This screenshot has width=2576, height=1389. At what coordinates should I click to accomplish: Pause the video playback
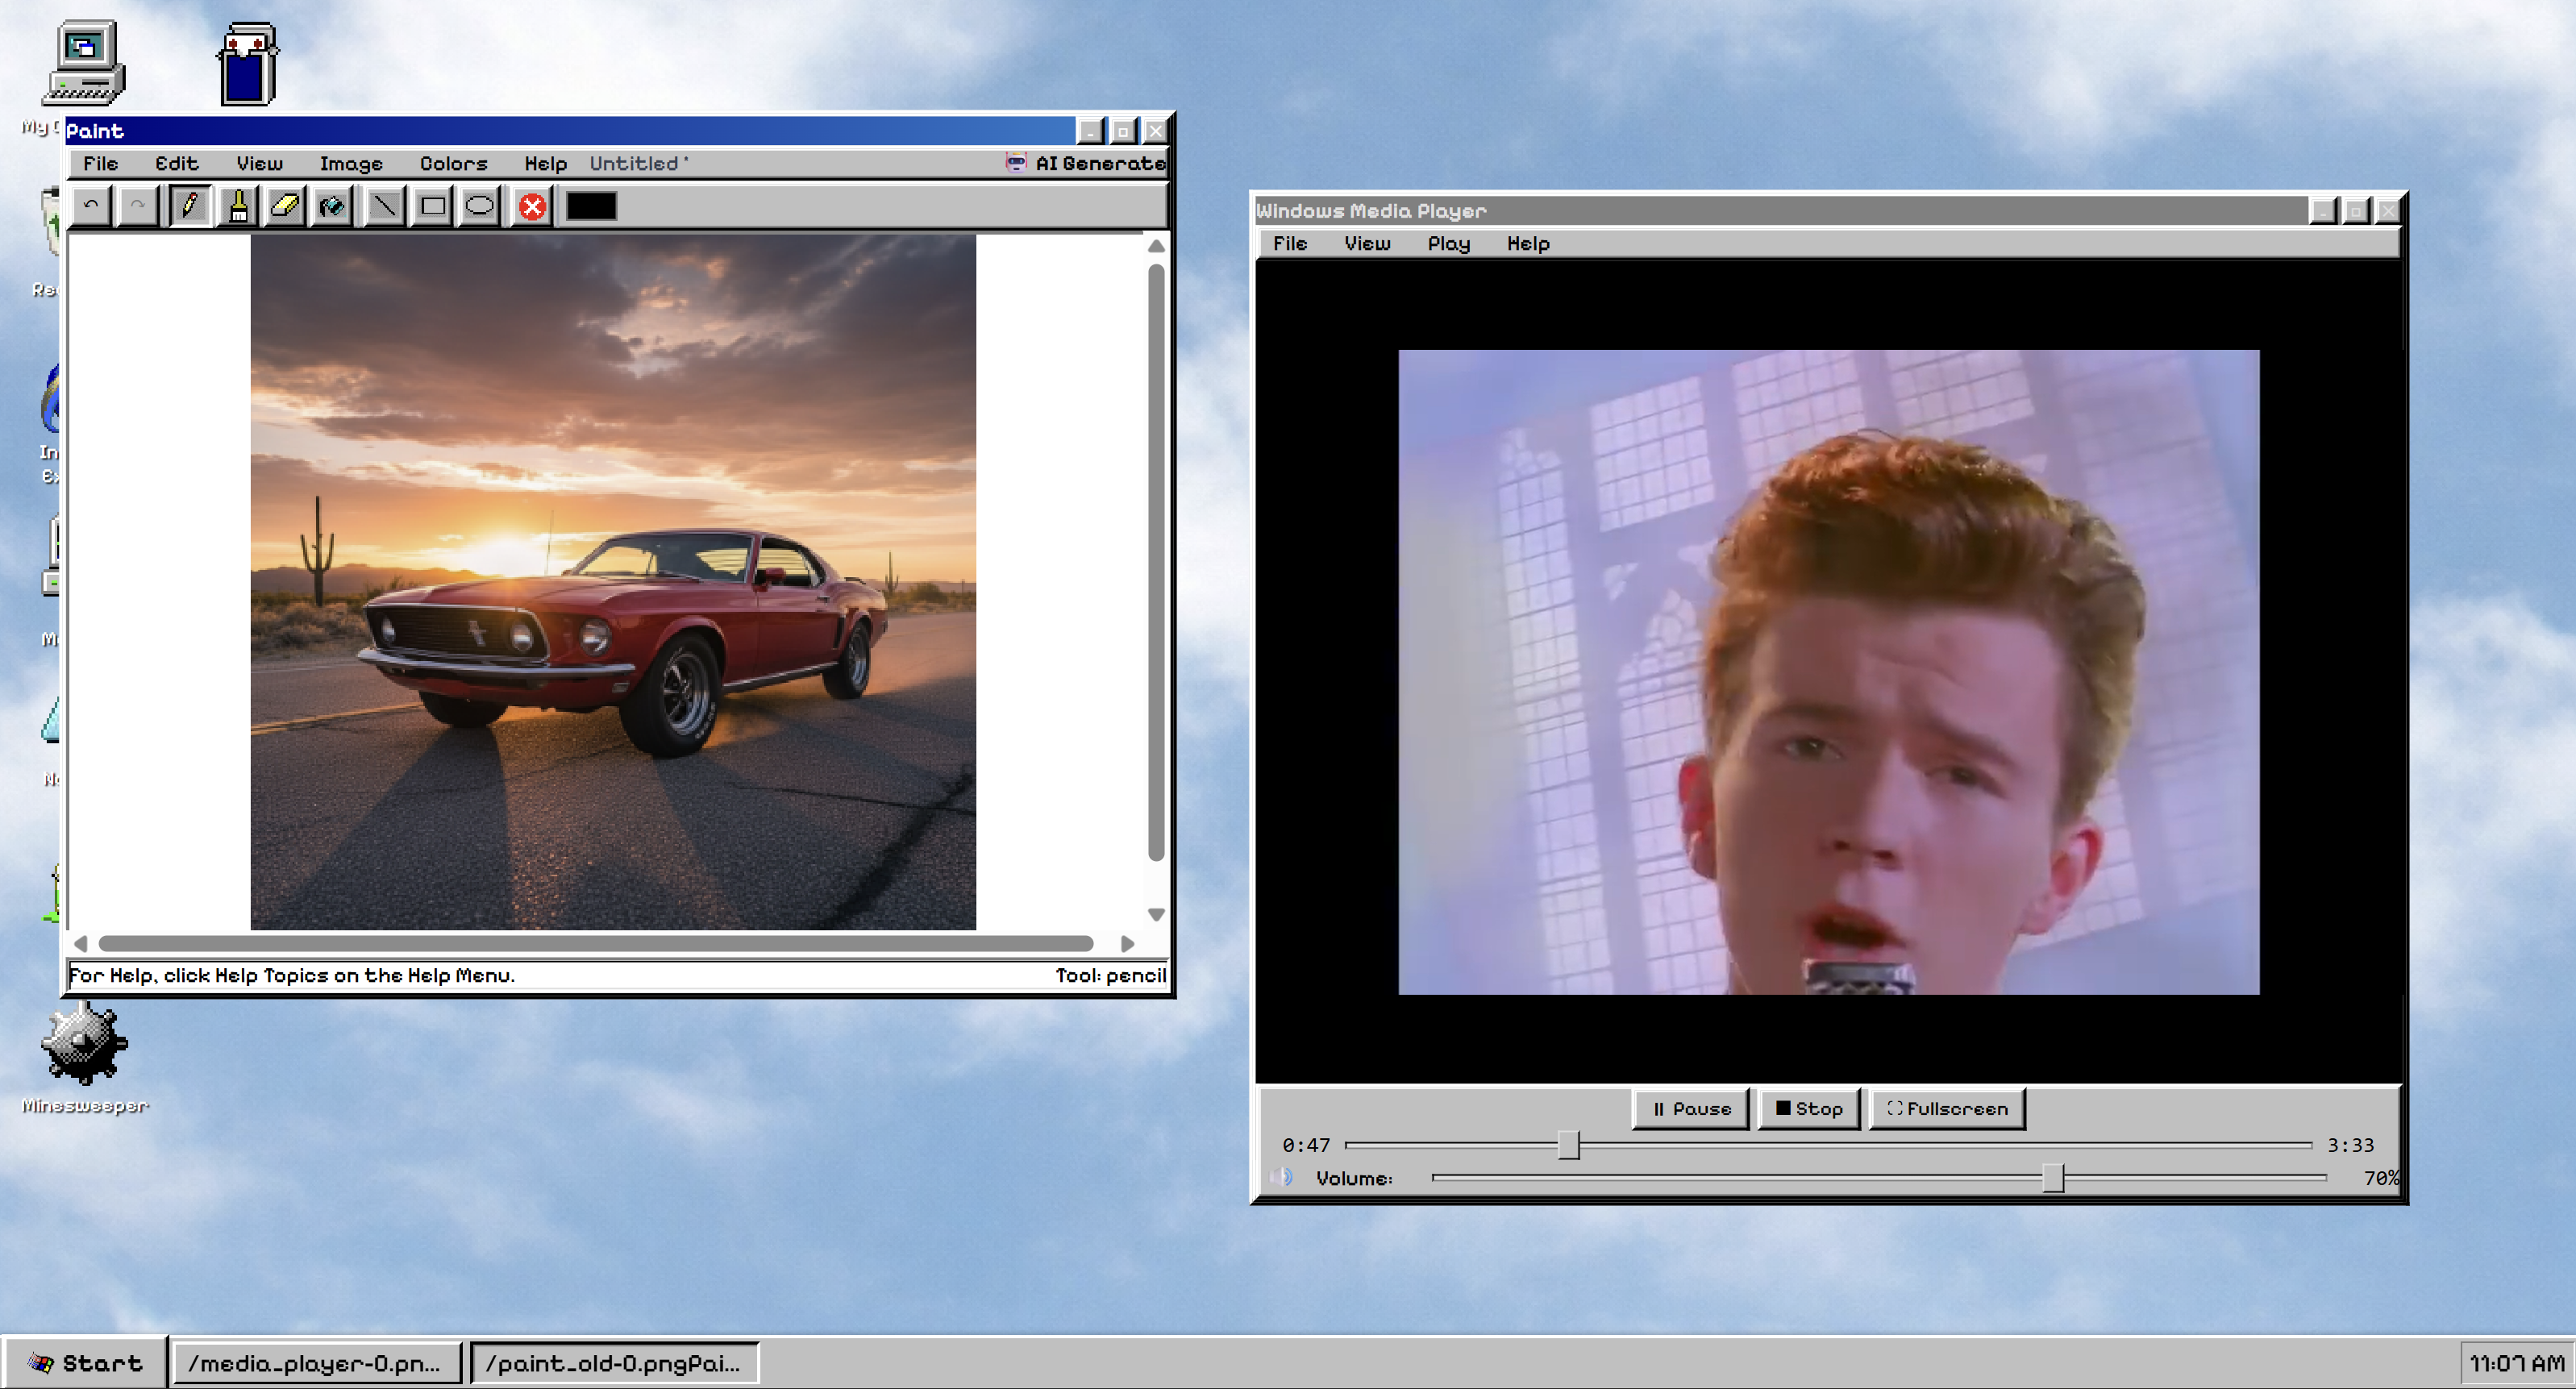pos(1690,1108)
